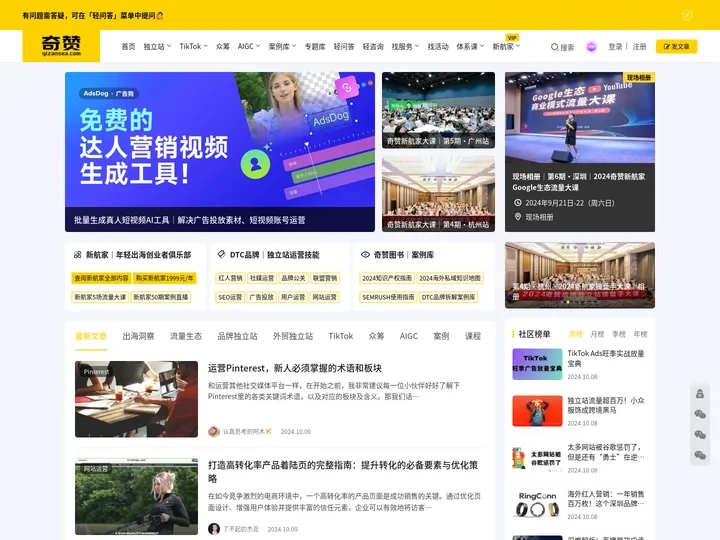Expand the 案例库 dropdown menu
Viewport: 720px width, 540px height.
coord(282,46)
